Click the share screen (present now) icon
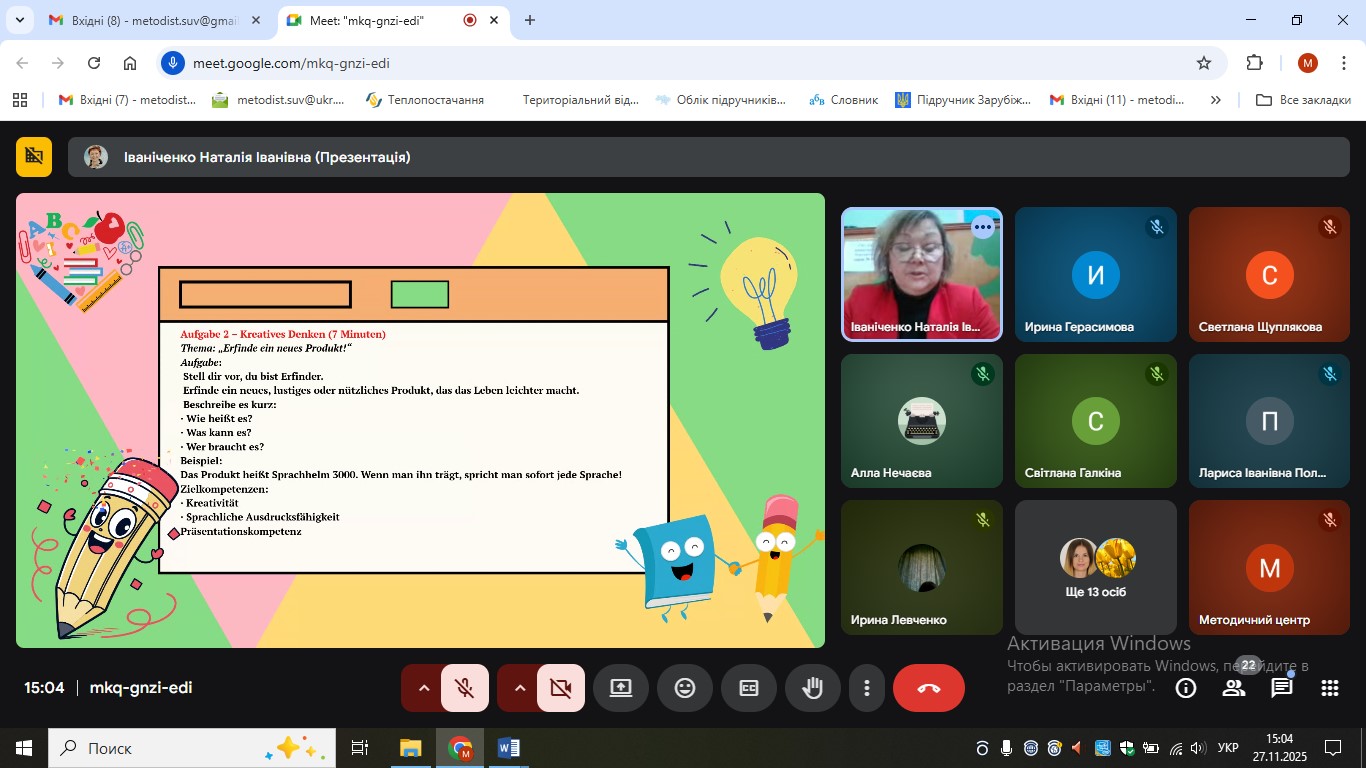This screenshot has height=768, width=1366. (x=620, y=688)
